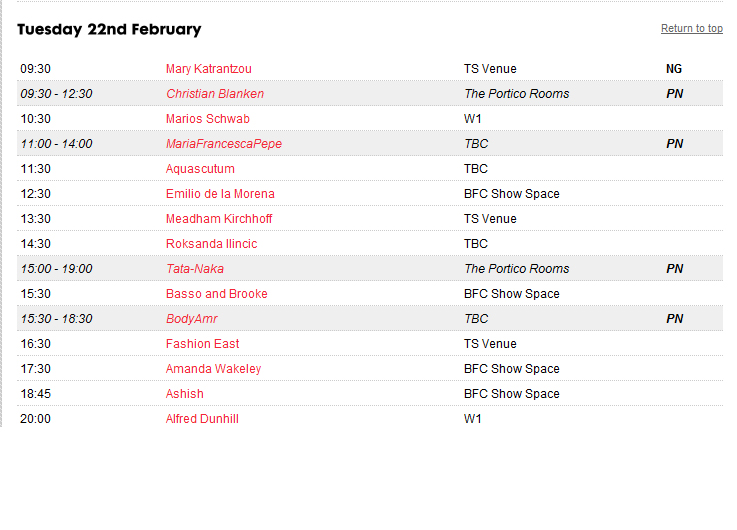Select the BodyAmr link
This screenshot has width=737, height=530.
pyautogui.click(x=191, y=319)
